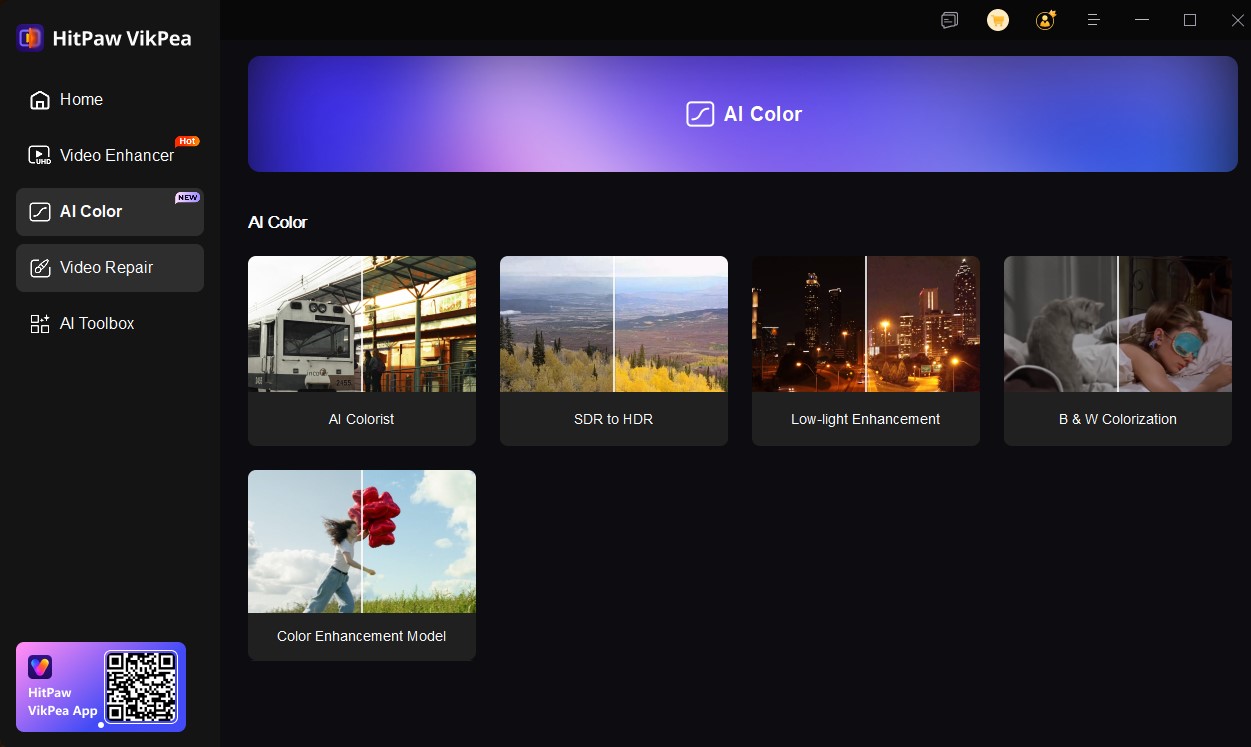
Task: Open Video Enhancer section
Action: 116,156
